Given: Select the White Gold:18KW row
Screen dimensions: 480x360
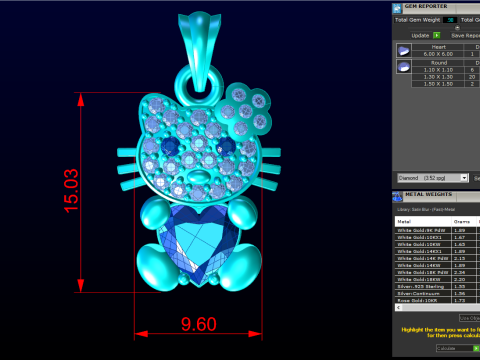Looking at the screenshot, I should [x=437, y=279].
